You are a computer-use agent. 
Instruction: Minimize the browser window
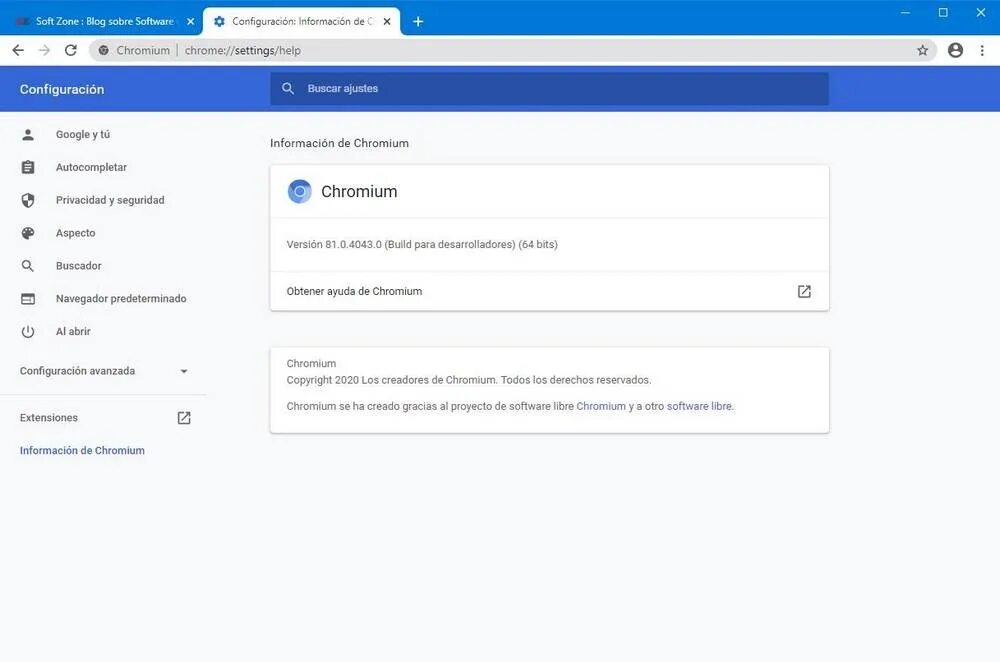(905, 13)
